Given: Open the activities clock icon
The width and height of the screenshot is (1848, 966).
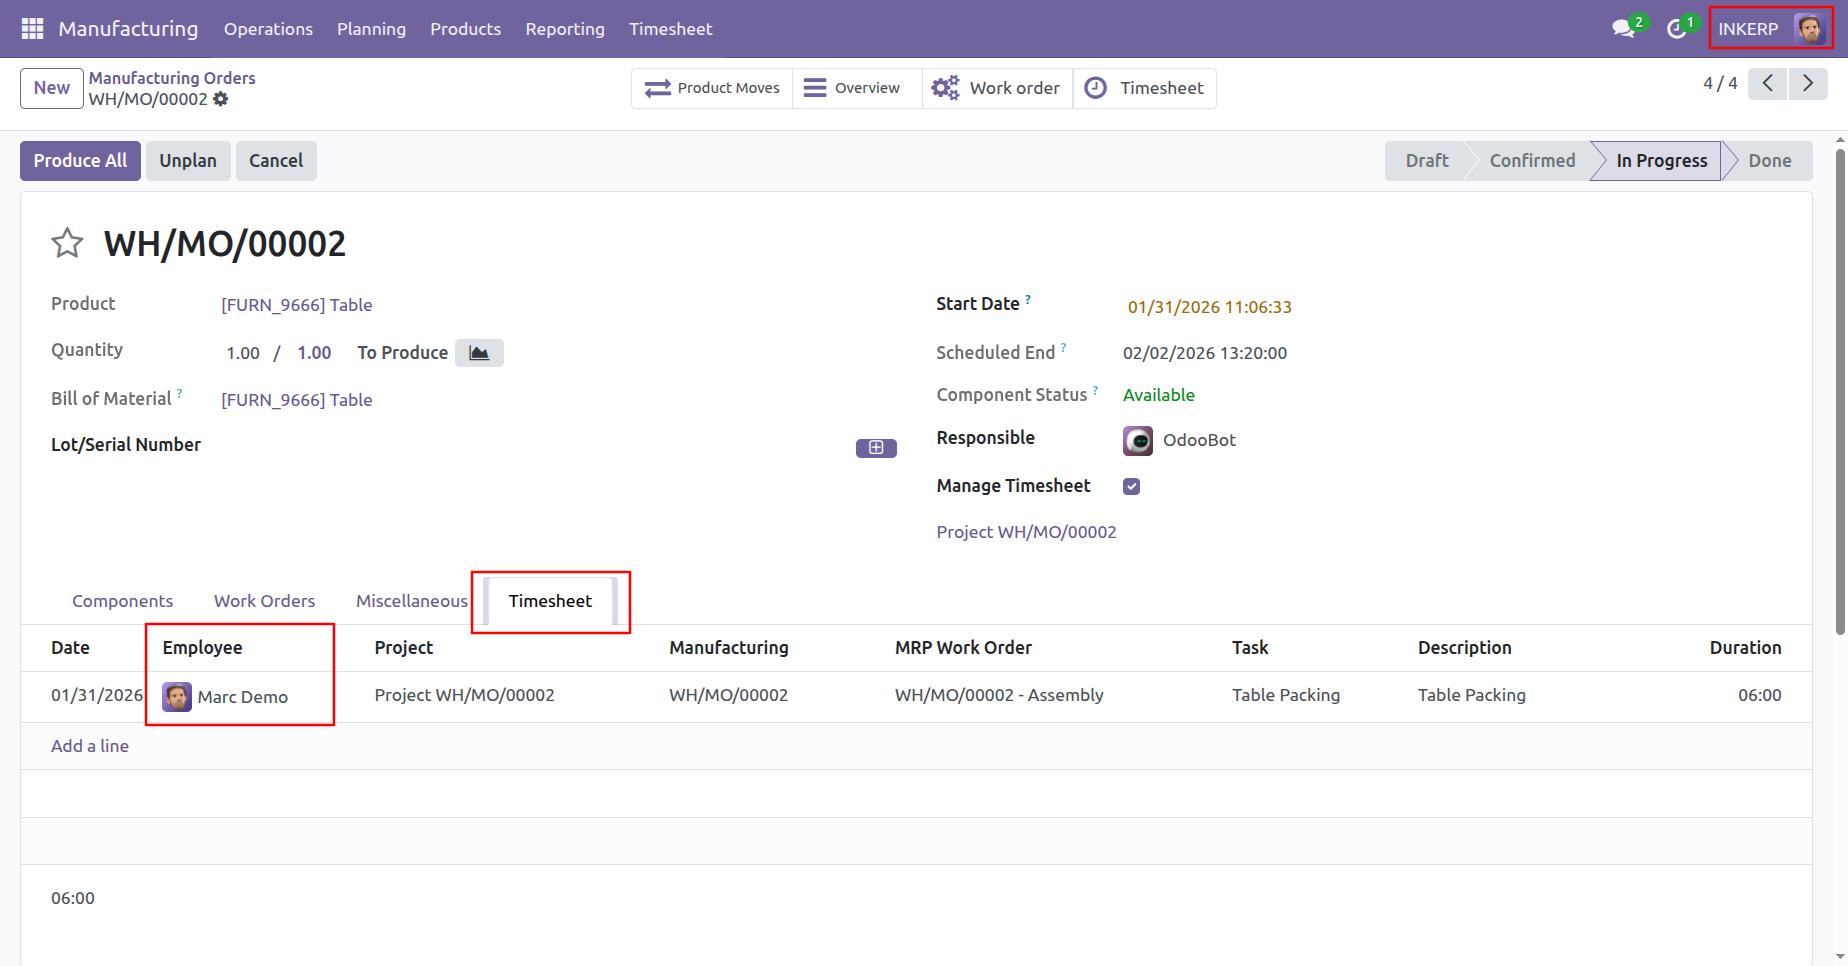Looking at the screenshot, I should (1677, 29).
